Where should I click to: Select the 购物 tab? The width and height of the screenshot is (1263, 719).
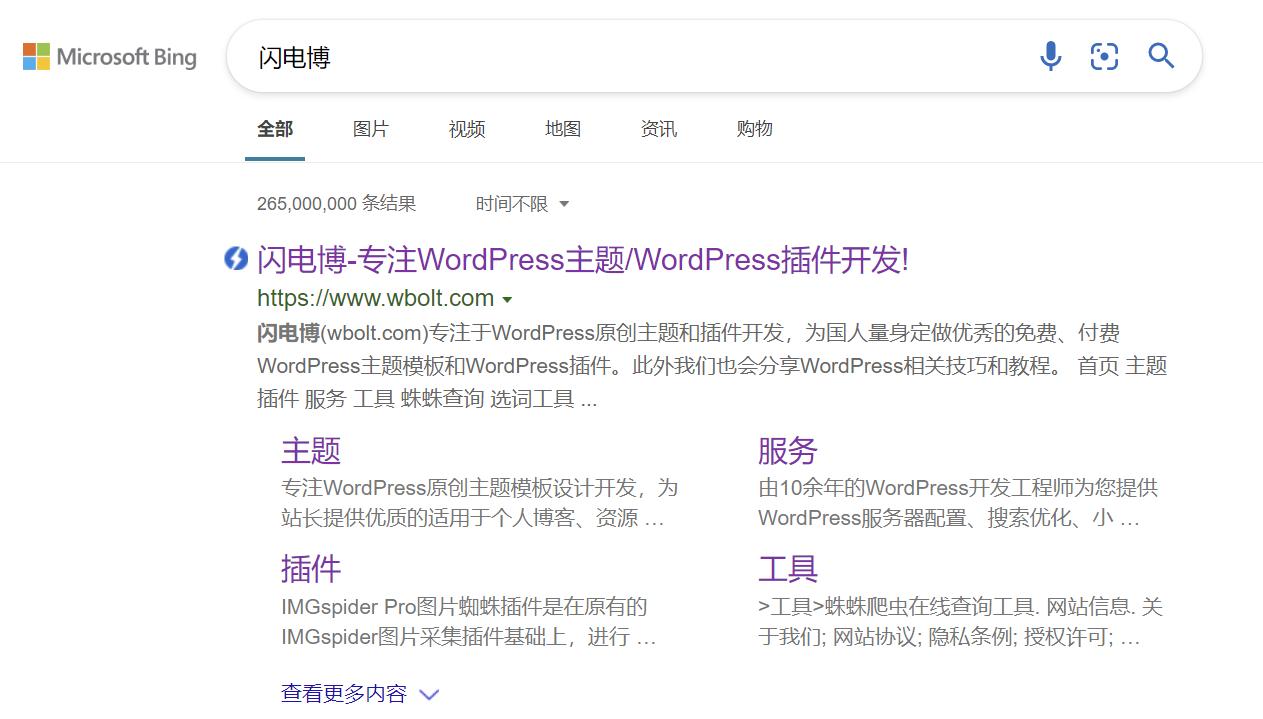click(x=754, y=129)
